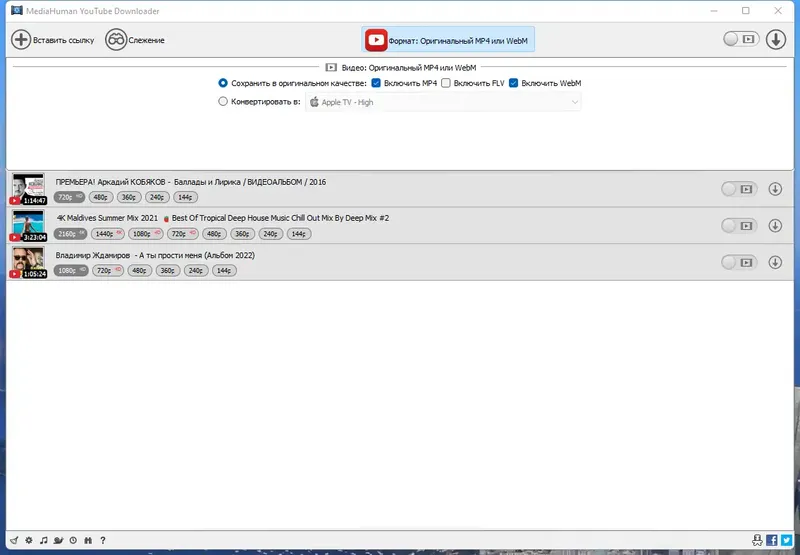Choose 144p quality for Аркадий КОБЯКОВ video

point(185,197)
